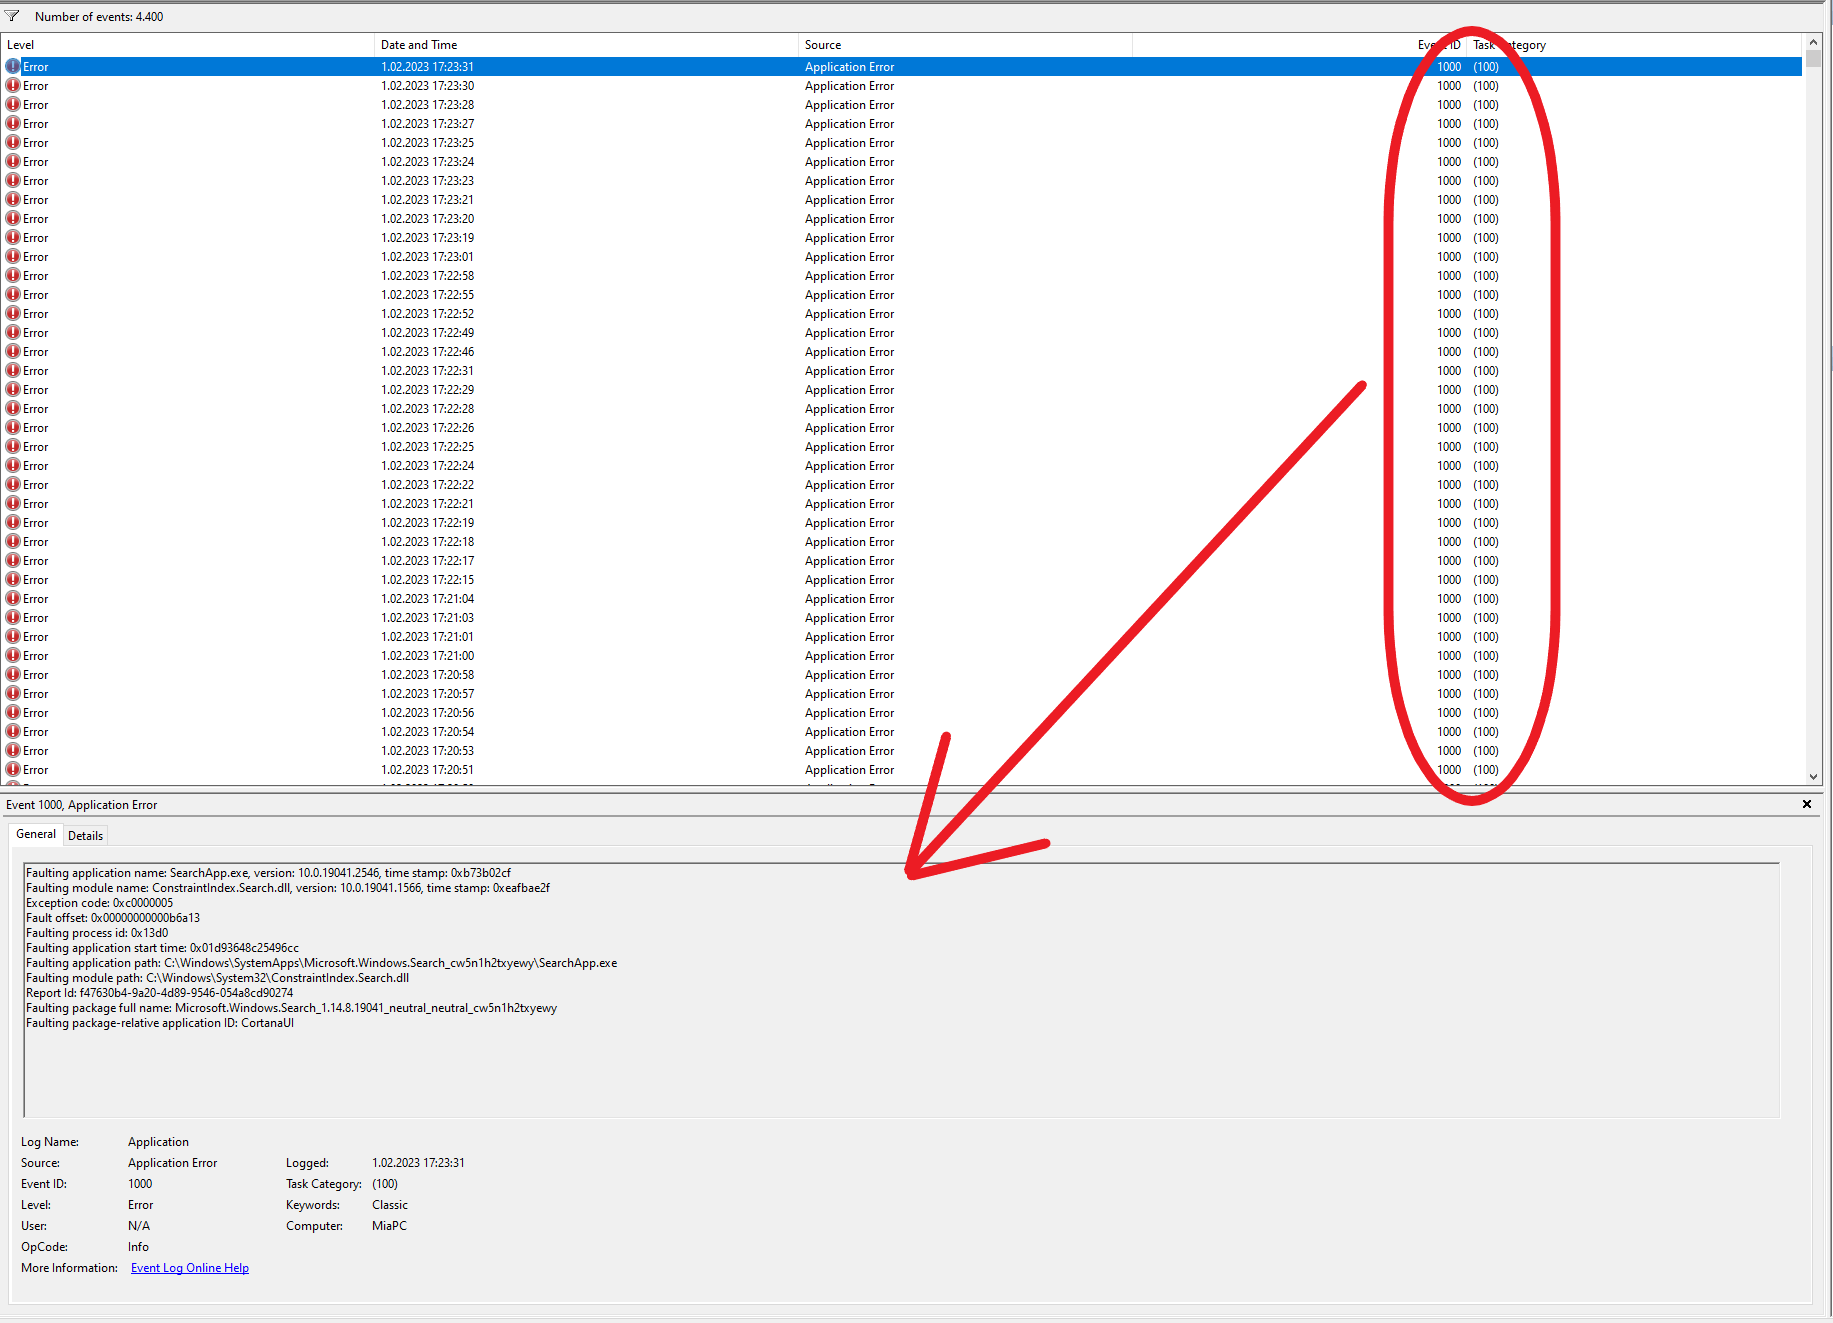
Task: Open the Event Log Online Help link
Action: coord(189,1267)
